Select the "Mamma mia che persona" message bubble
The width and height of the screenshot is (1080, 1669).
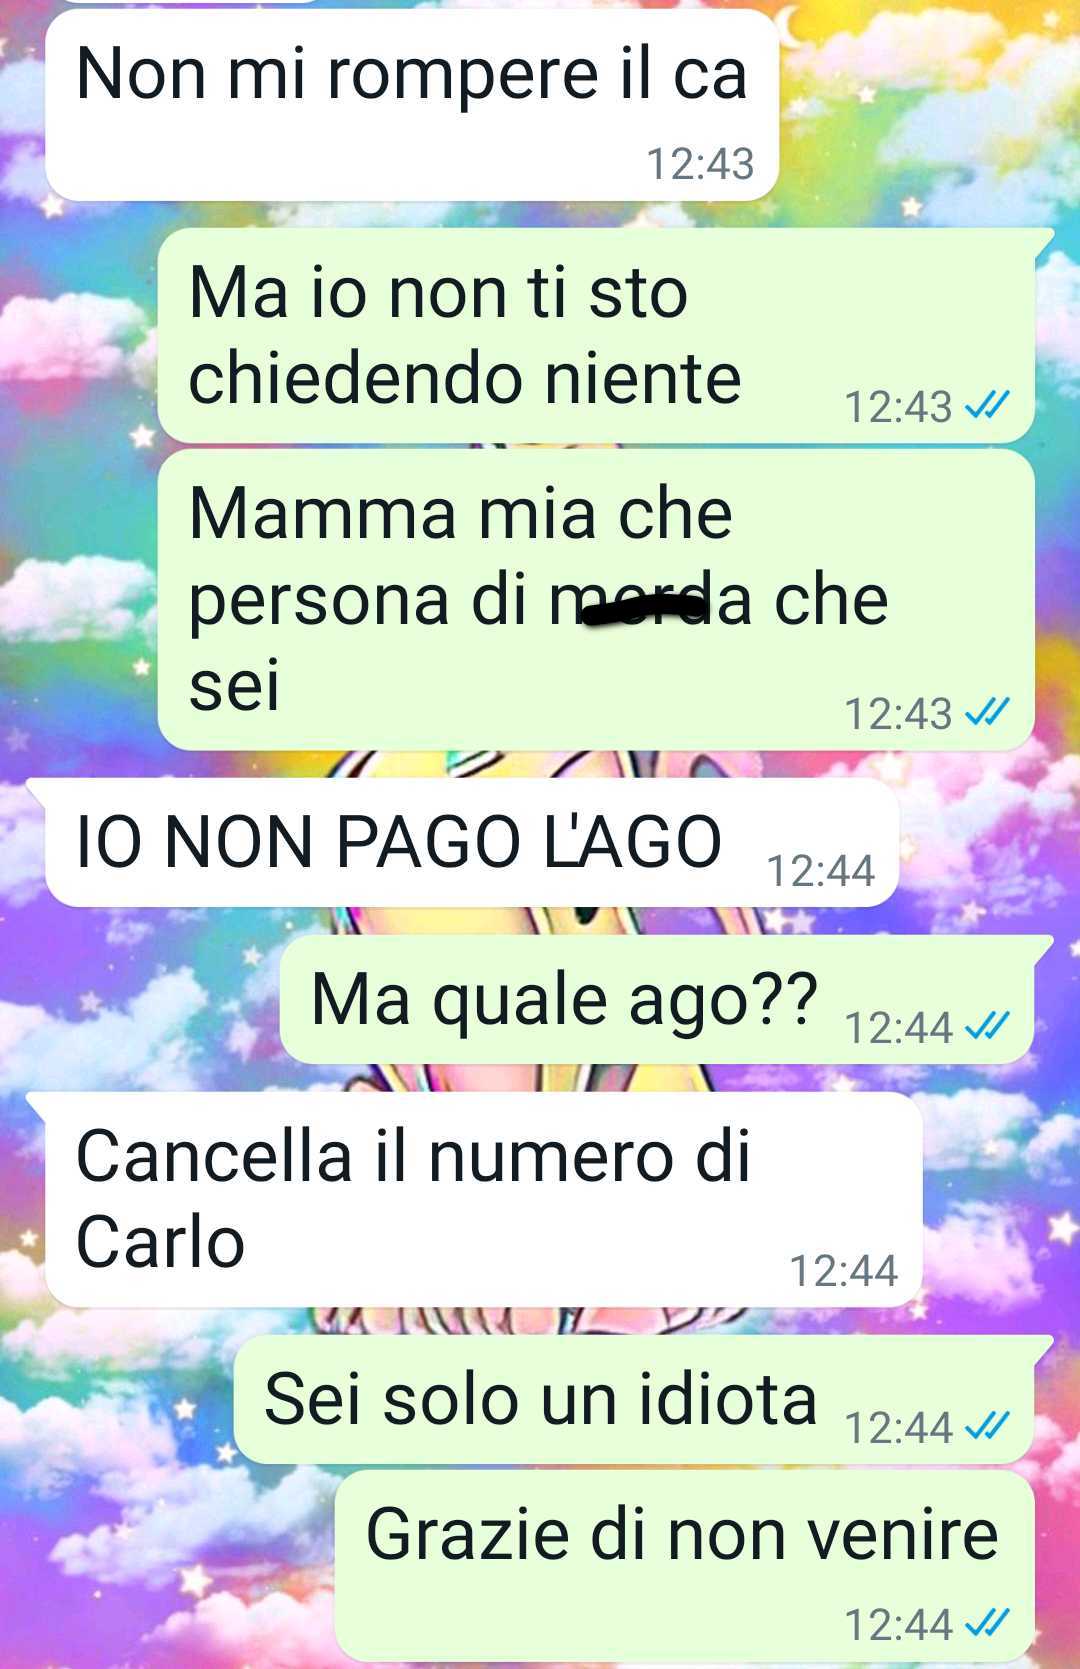click(596, 599)
